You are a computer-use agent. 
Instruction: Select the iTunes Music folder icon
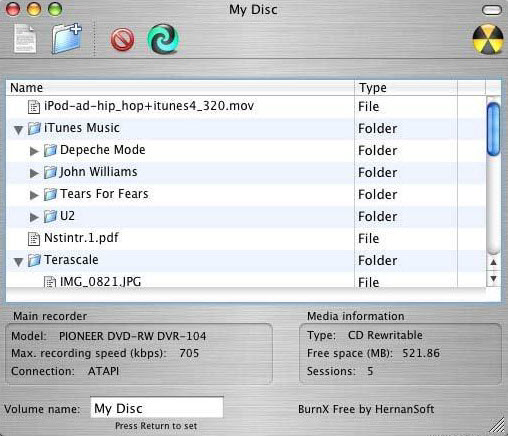point(34,128)
